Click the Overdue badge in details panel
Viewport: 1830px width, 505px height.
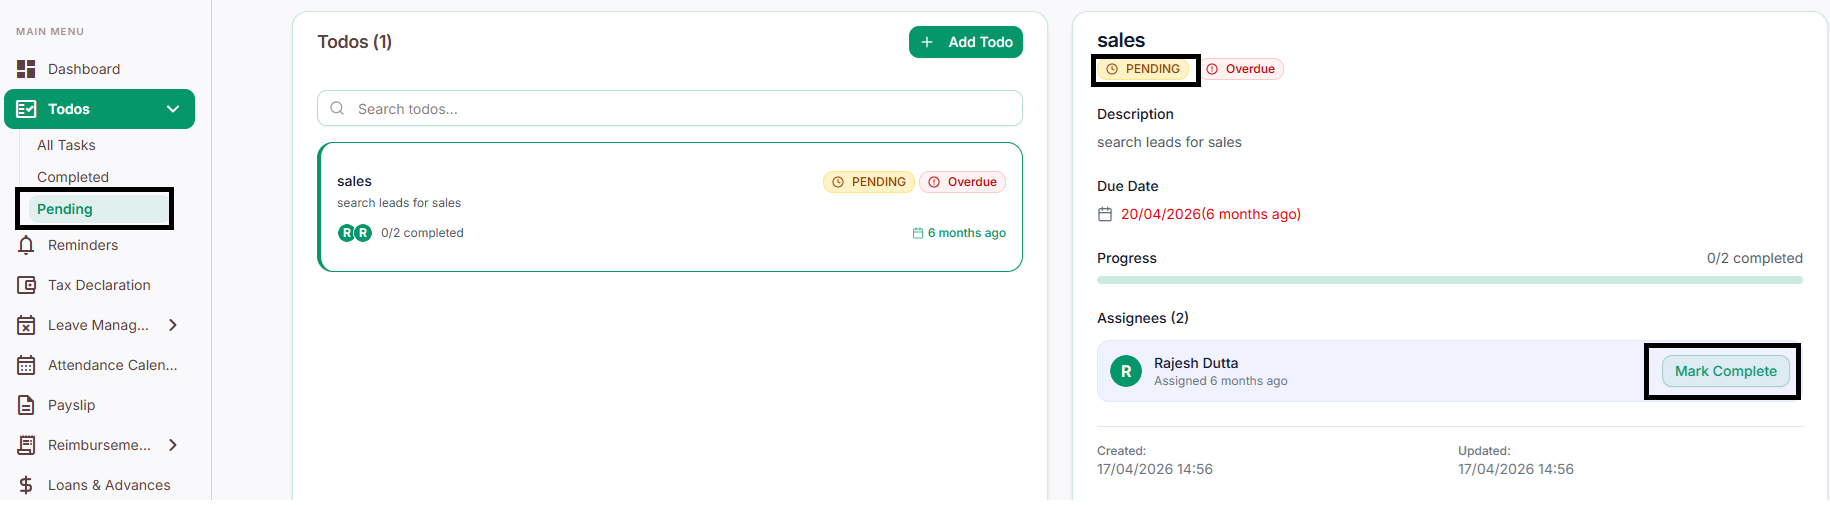pyautogui.click(x=1240, y=69)
